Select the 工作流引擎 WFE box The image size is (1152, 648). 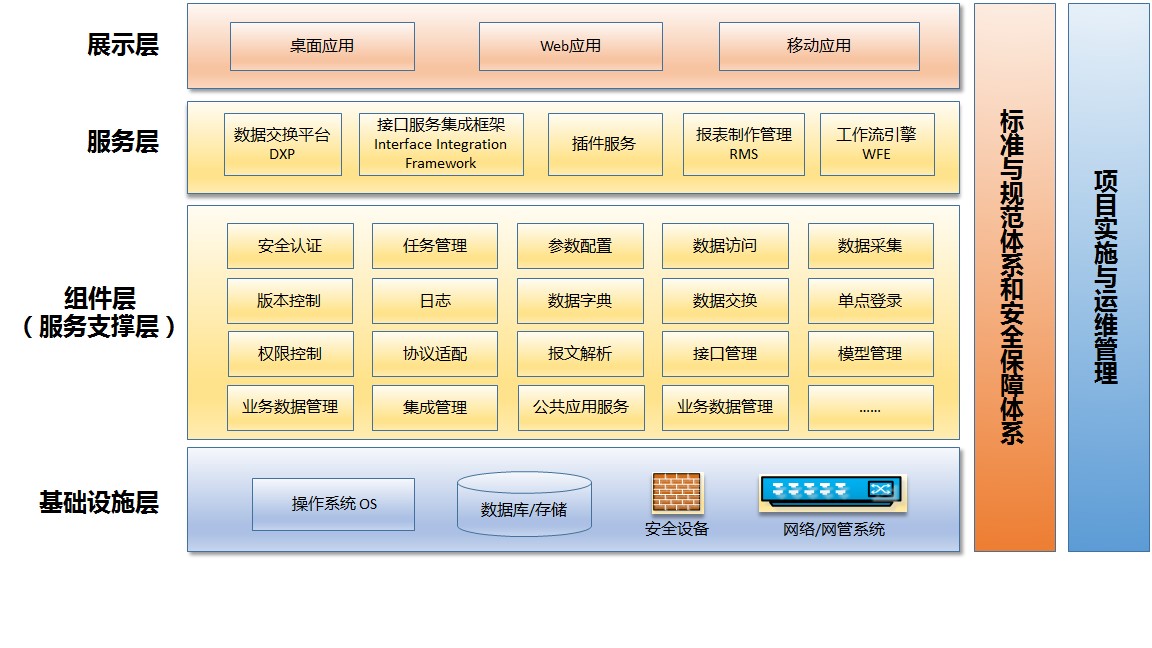(876, 144)
